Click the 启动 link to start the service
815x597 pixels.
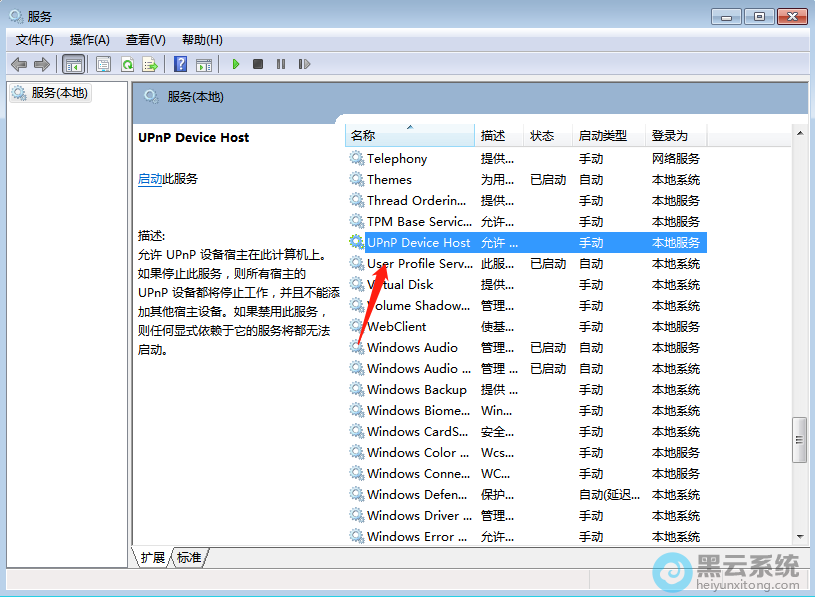pyautogui.click(x=150, y=179)
